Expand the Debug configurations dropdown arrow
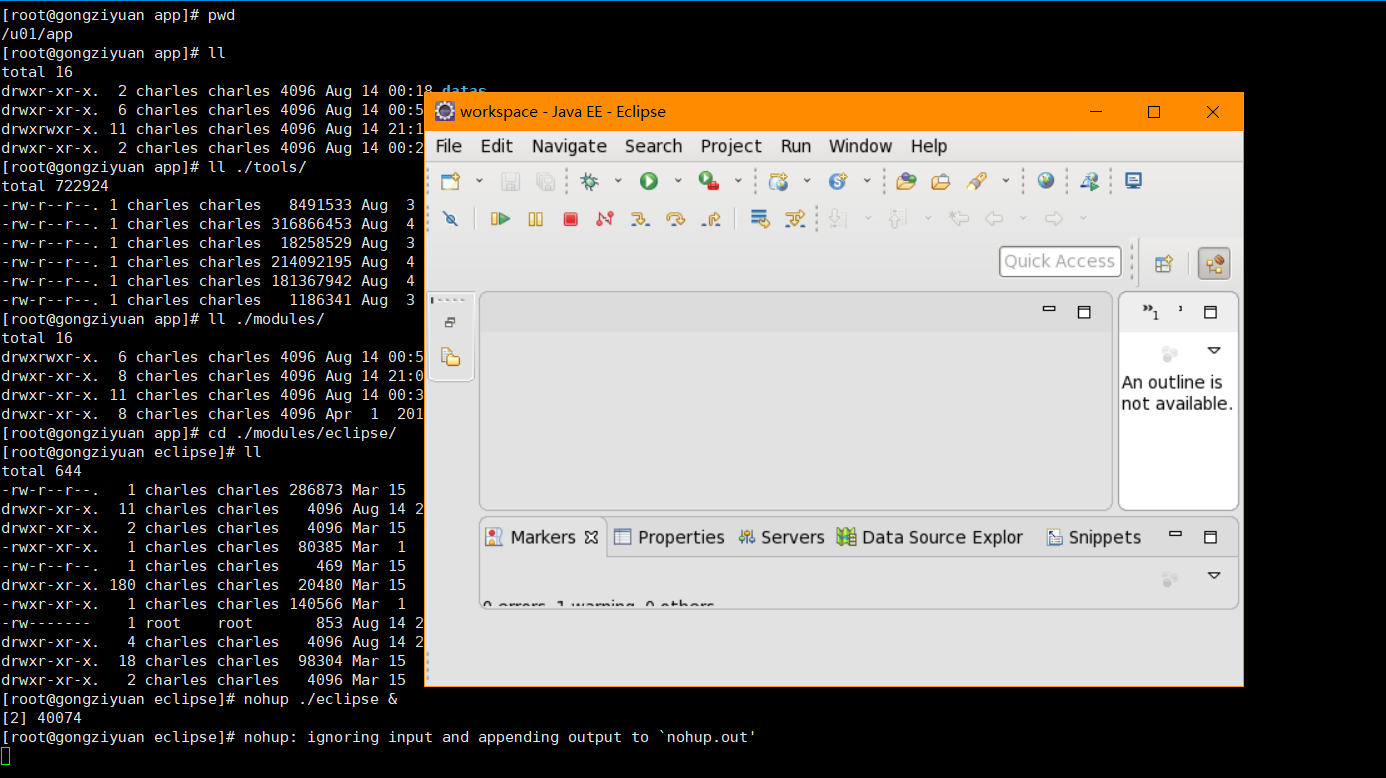This screenshot has height=778, width=1386. tap(618, 181)
